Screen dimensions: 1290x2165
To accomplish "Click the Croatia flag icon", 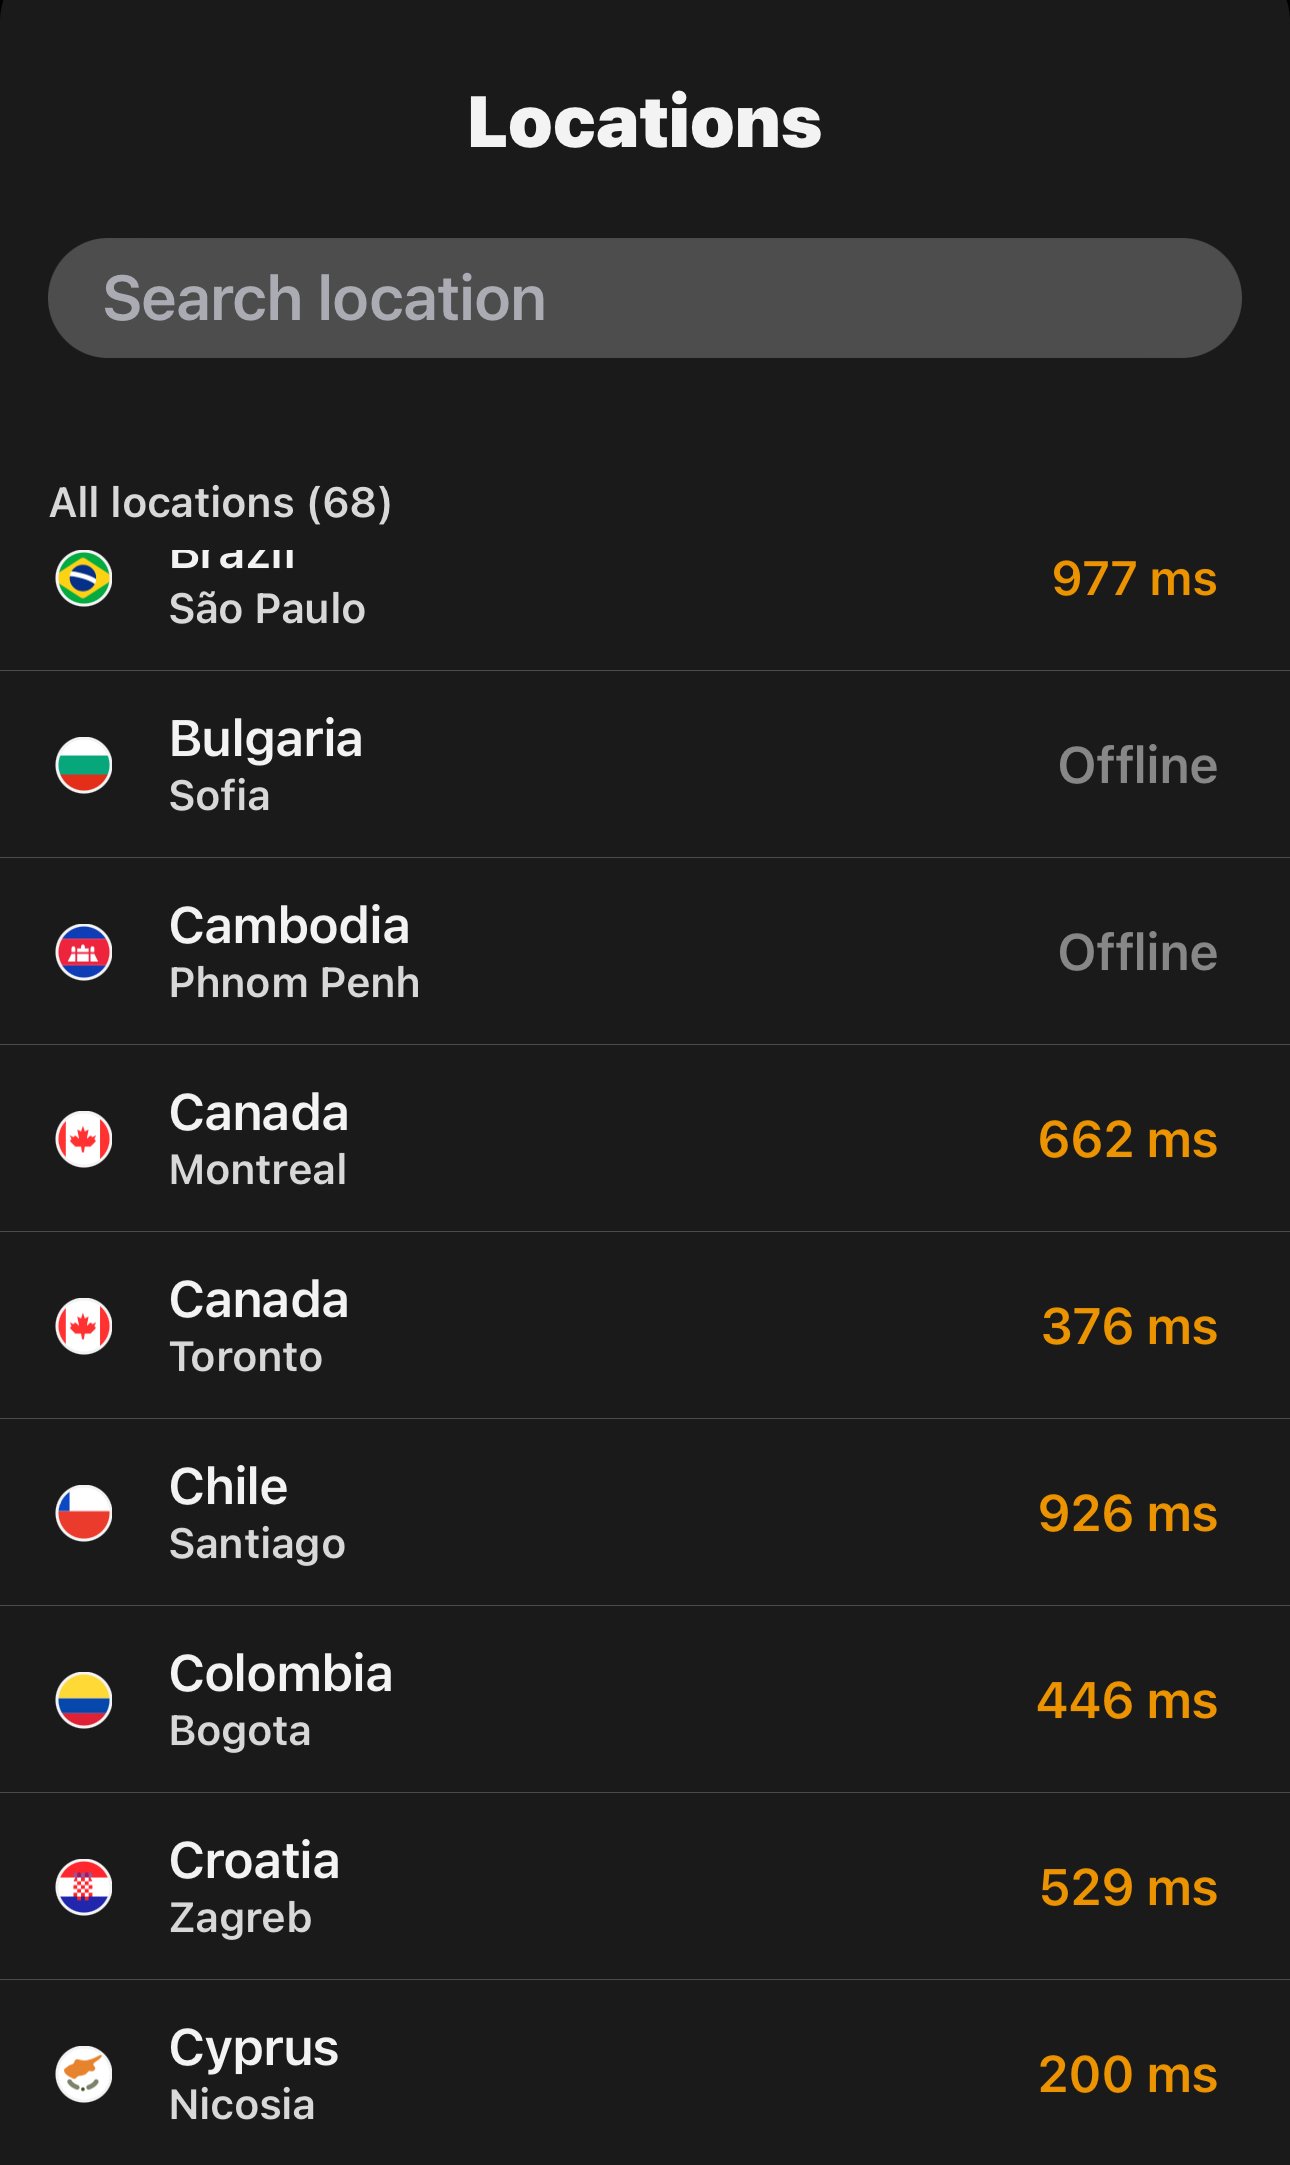I will (x=84, y=1887).
